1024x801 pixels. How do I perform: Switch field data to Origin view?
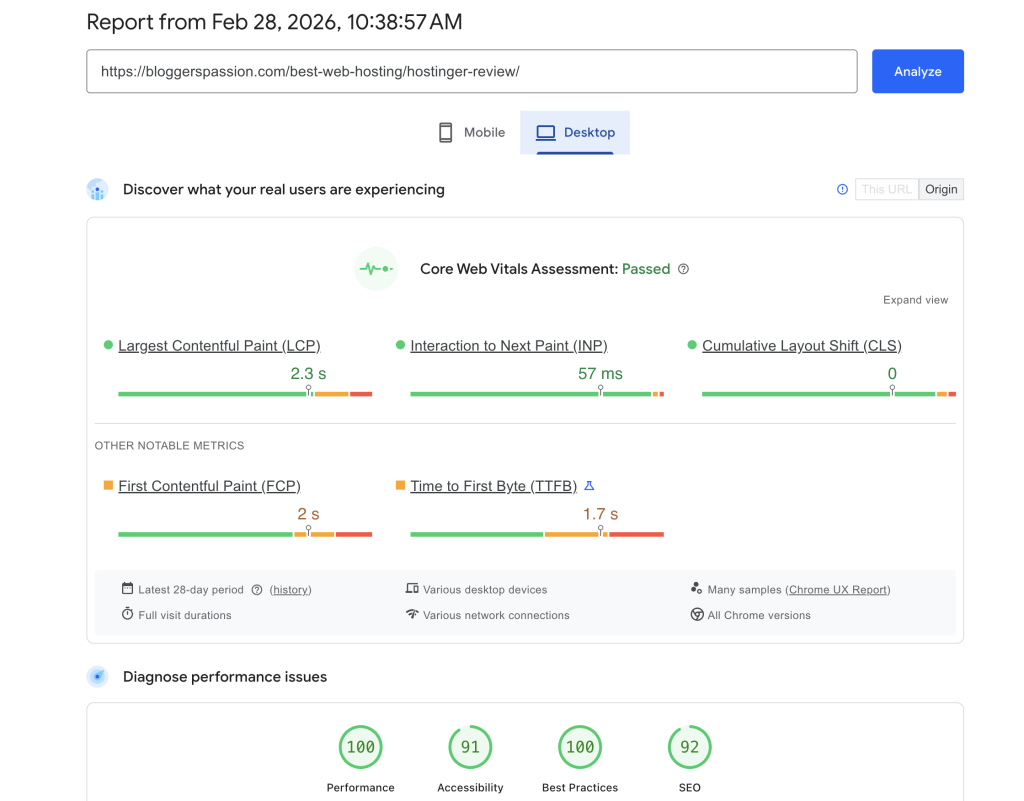940,188
